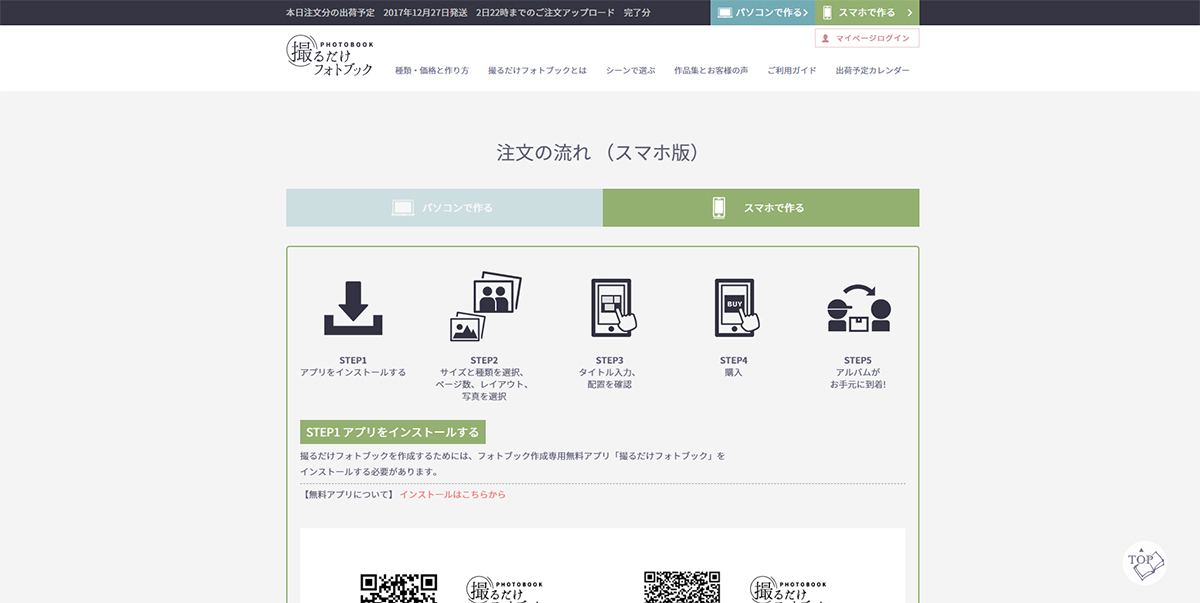Click the STEP5 album delivery icon
Viewport: 1200px width, 603px height.
(858, 308)
